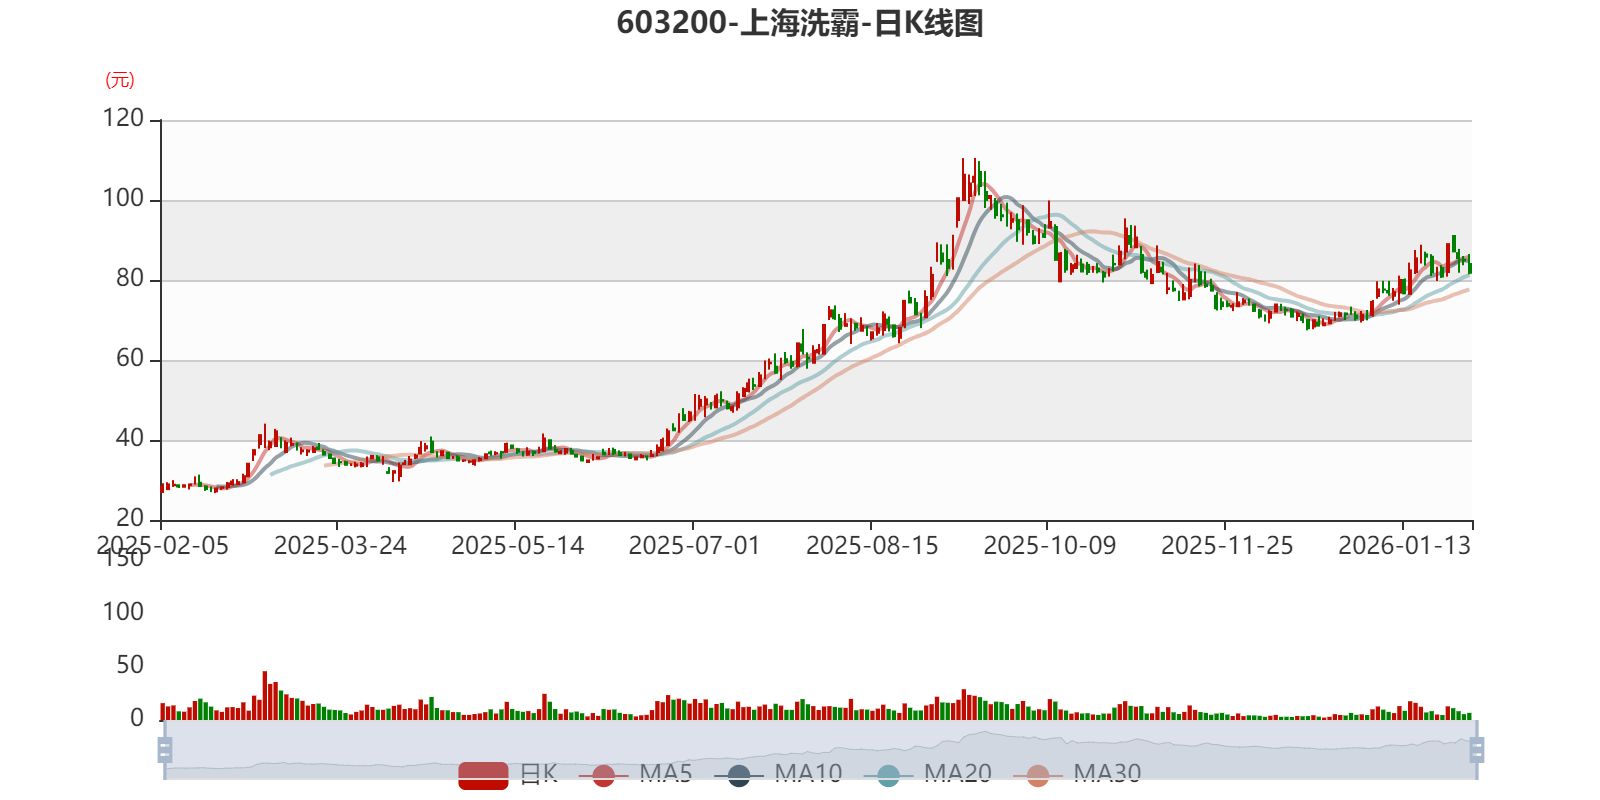This screenshot has width=1600, height=800.
Task: Click the 40 price axis label
Action: pyautogui.click(x=130, y=438)
